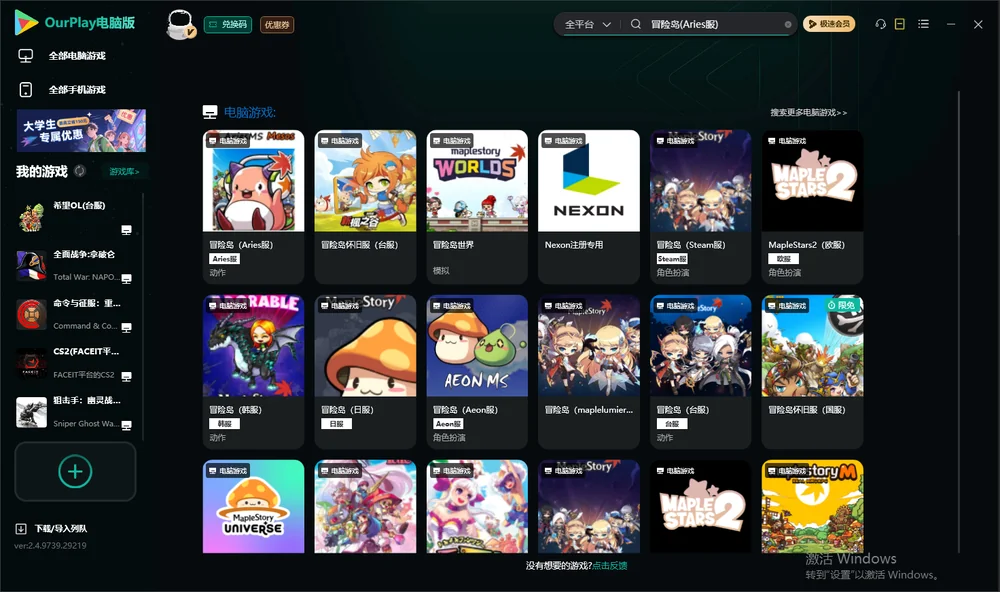
Task: Select 全面战争:拿破仑 in my games
Action: point(74,266)
